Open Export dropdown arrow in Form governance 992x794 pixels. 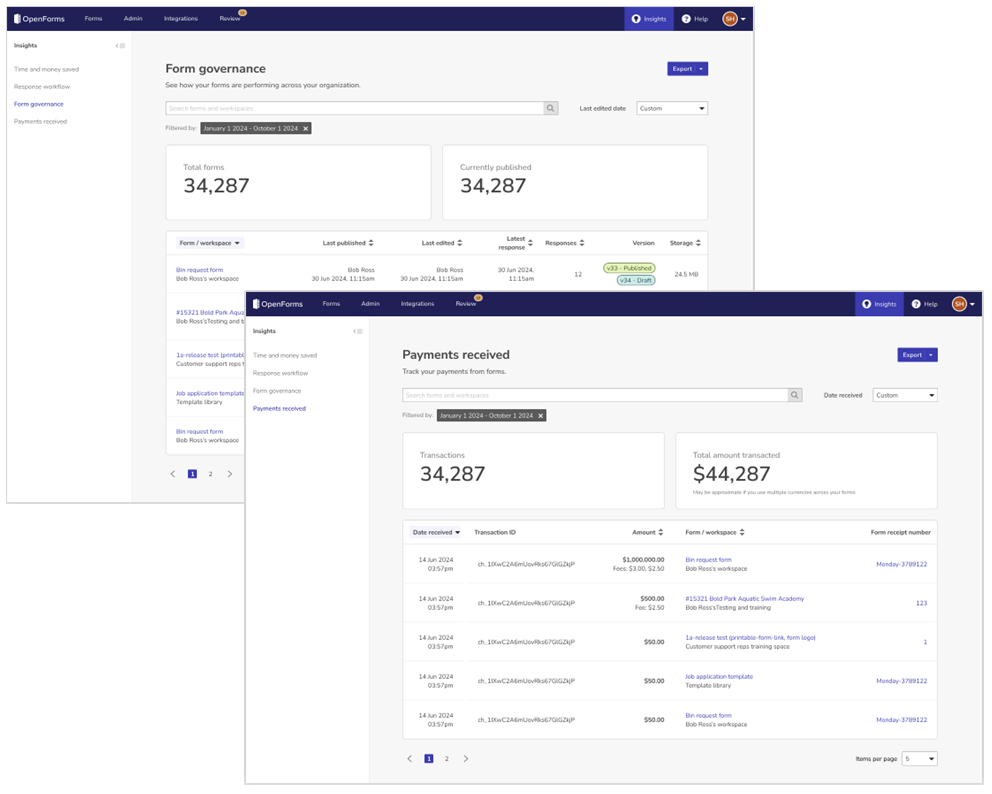[701, 69]
